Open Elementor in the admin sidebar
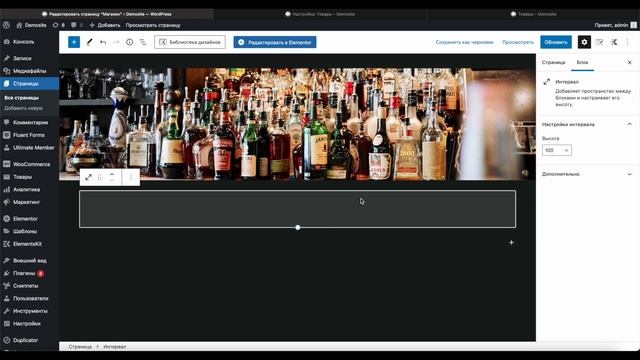The height and width of the screenshot is (360, 640). tap(29, 219)
